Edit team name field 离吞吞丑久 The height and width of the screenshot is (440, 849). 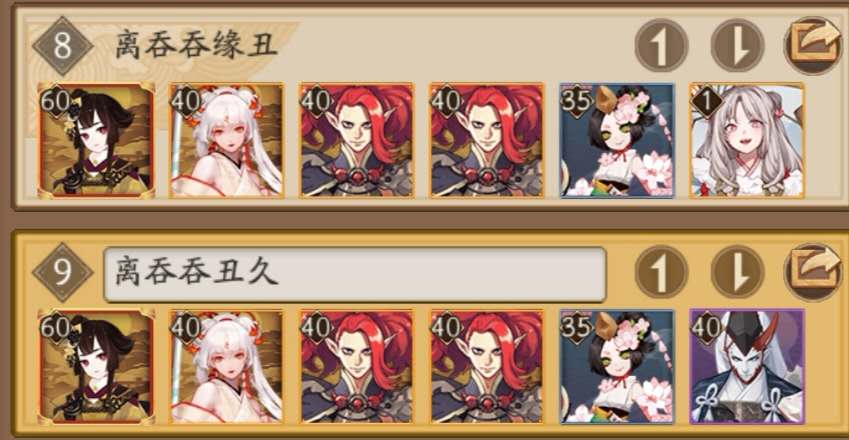click(x=355, y=274)
